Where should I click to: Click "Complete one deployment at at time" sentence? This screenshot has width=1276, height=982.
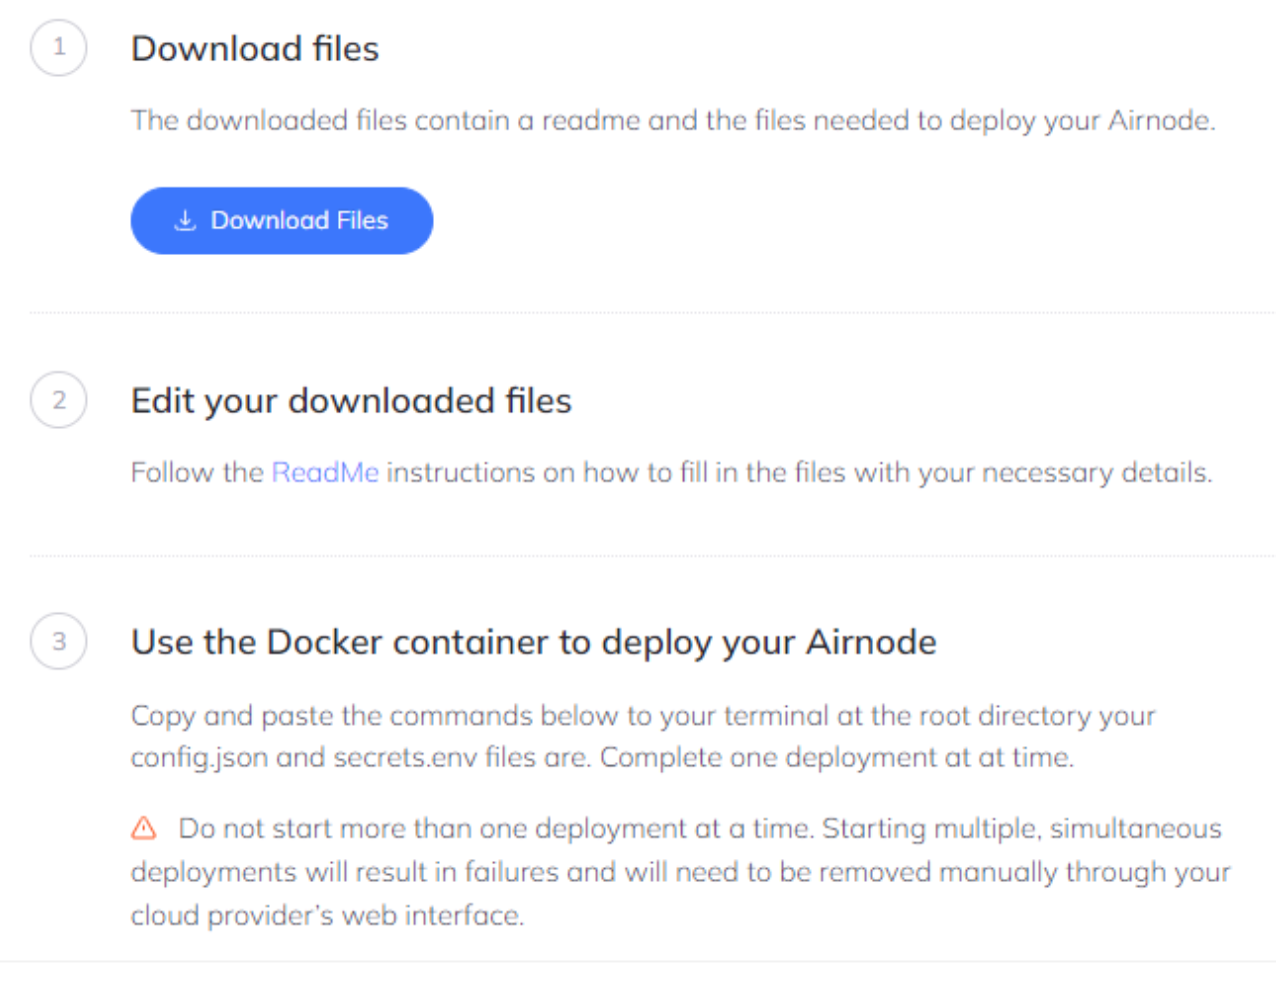pos(836,758)
